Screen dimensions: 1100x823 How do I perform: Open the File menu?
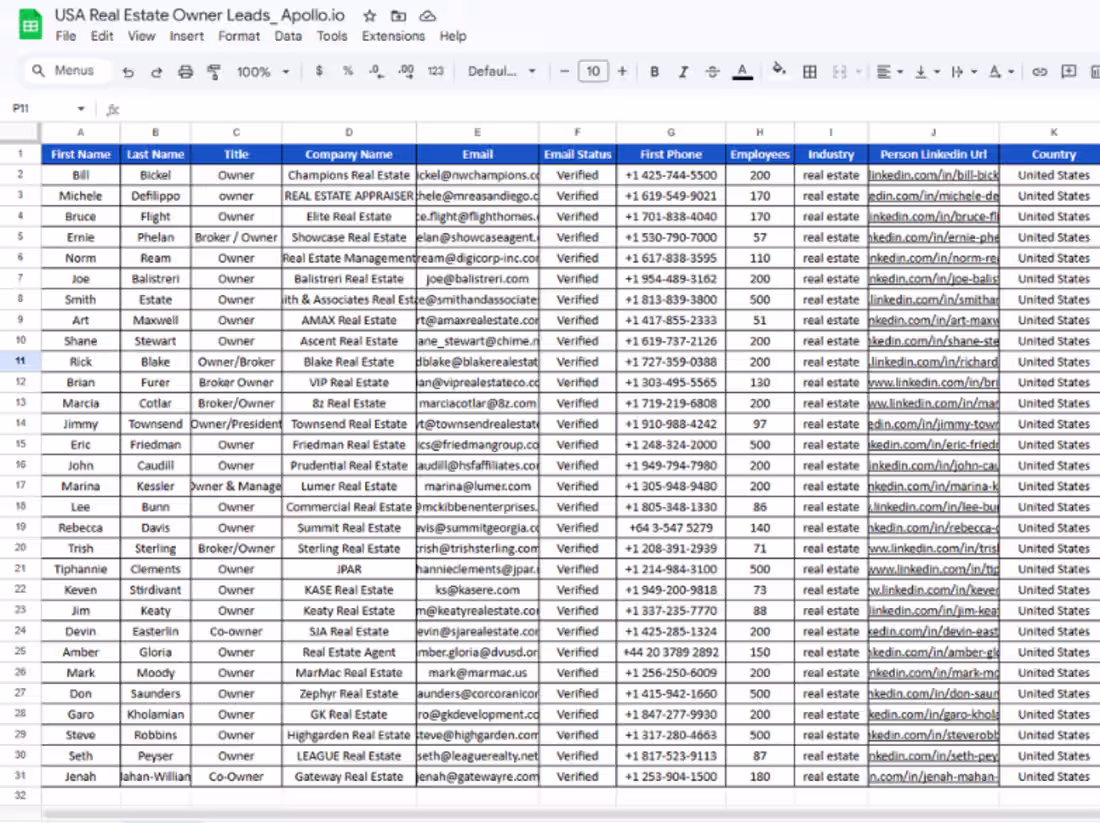pyautogui.click(x=66, y=36)
